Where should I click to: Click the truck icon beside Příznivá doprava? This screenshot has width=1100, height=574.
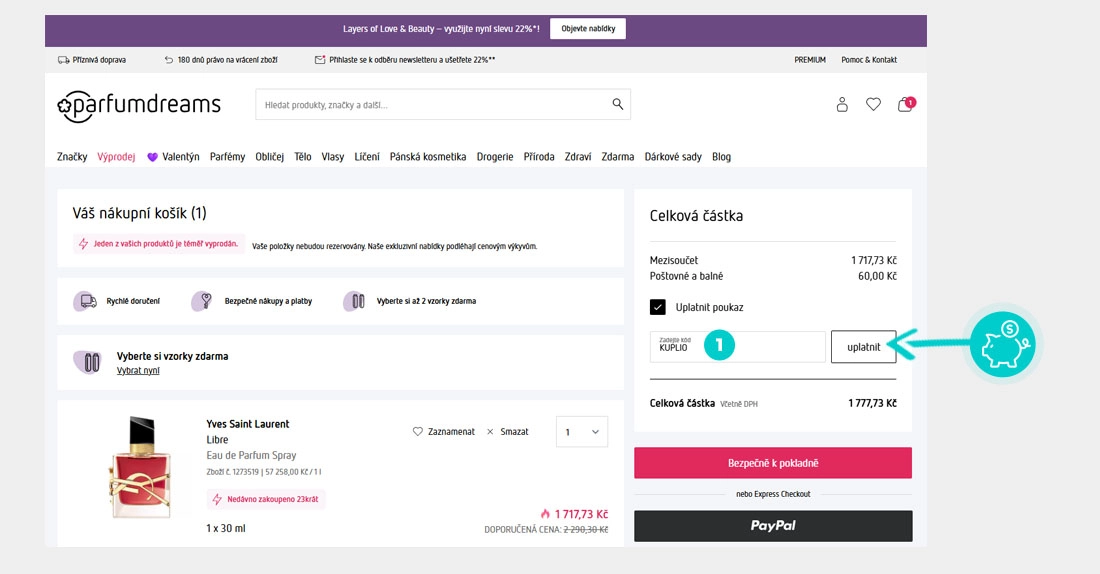pyautogui.click(x=63, y=60)
